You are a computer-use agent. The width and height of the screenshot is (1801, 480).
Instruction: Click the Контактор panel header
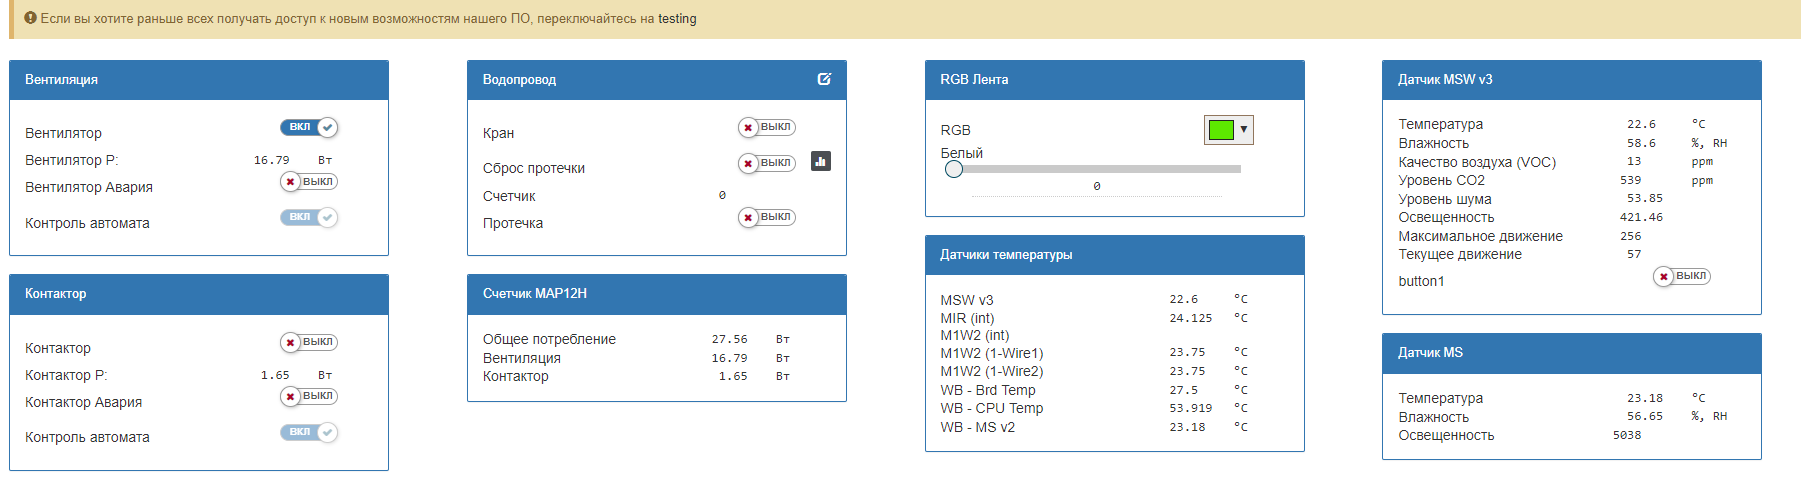(199, 294)
